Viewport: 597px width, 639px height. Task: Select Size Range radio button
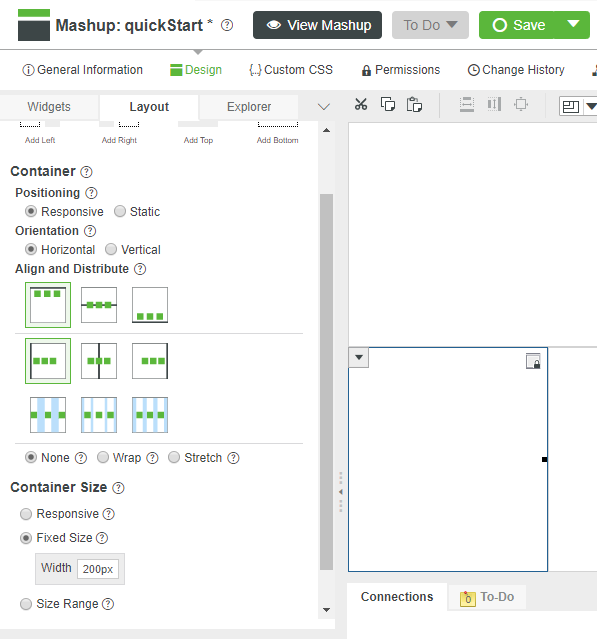[x=26, y=604]
